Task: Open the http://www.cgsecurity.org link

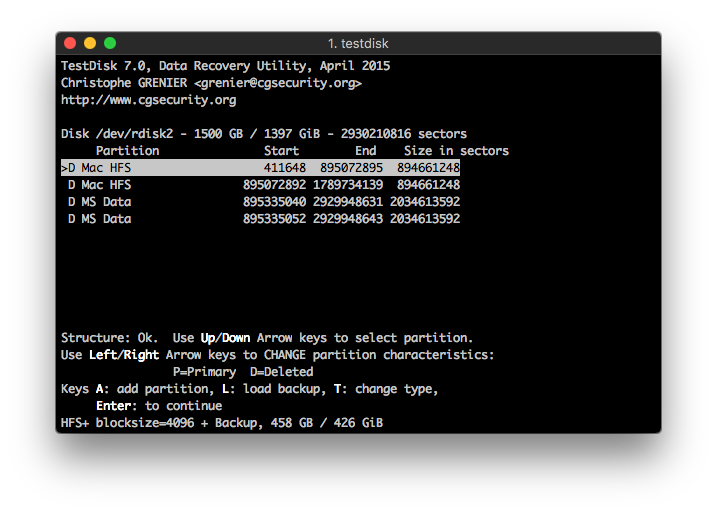Action: pos(148,100)
